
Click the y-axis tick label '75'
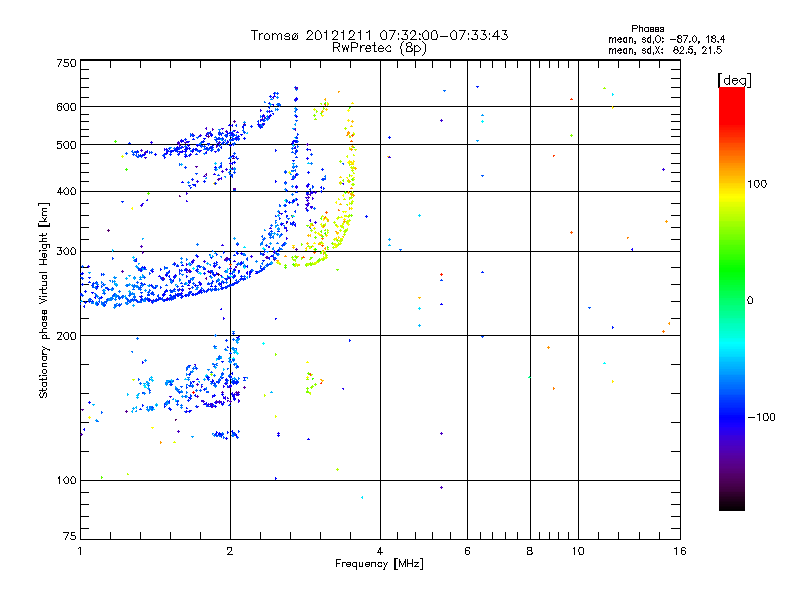[70, 536]
